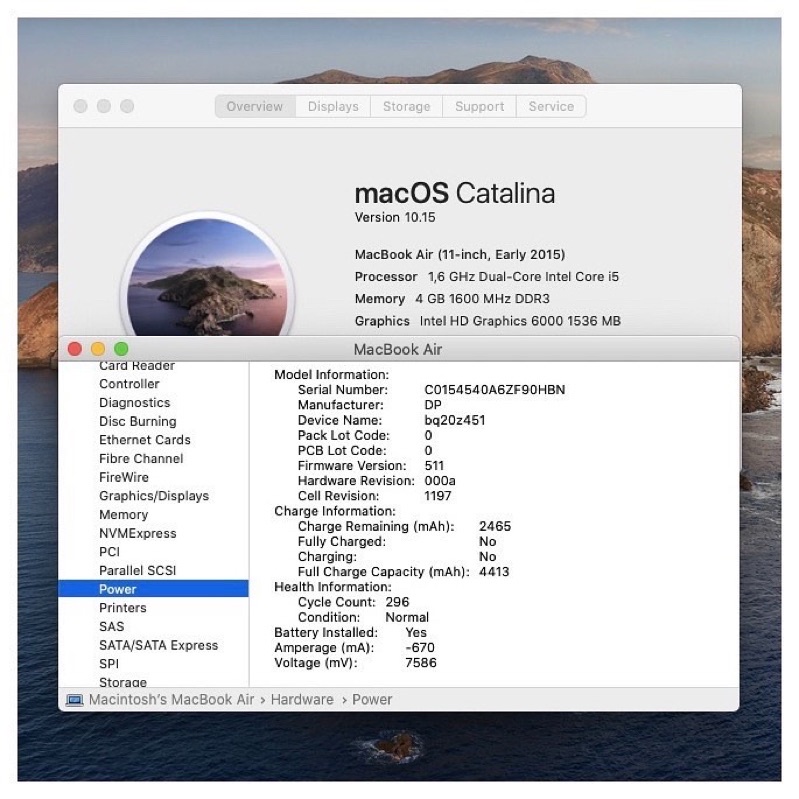This screenshot has height=799, width=799.
Task: Go to the Service tab
Action: click(x=551, y=107)
